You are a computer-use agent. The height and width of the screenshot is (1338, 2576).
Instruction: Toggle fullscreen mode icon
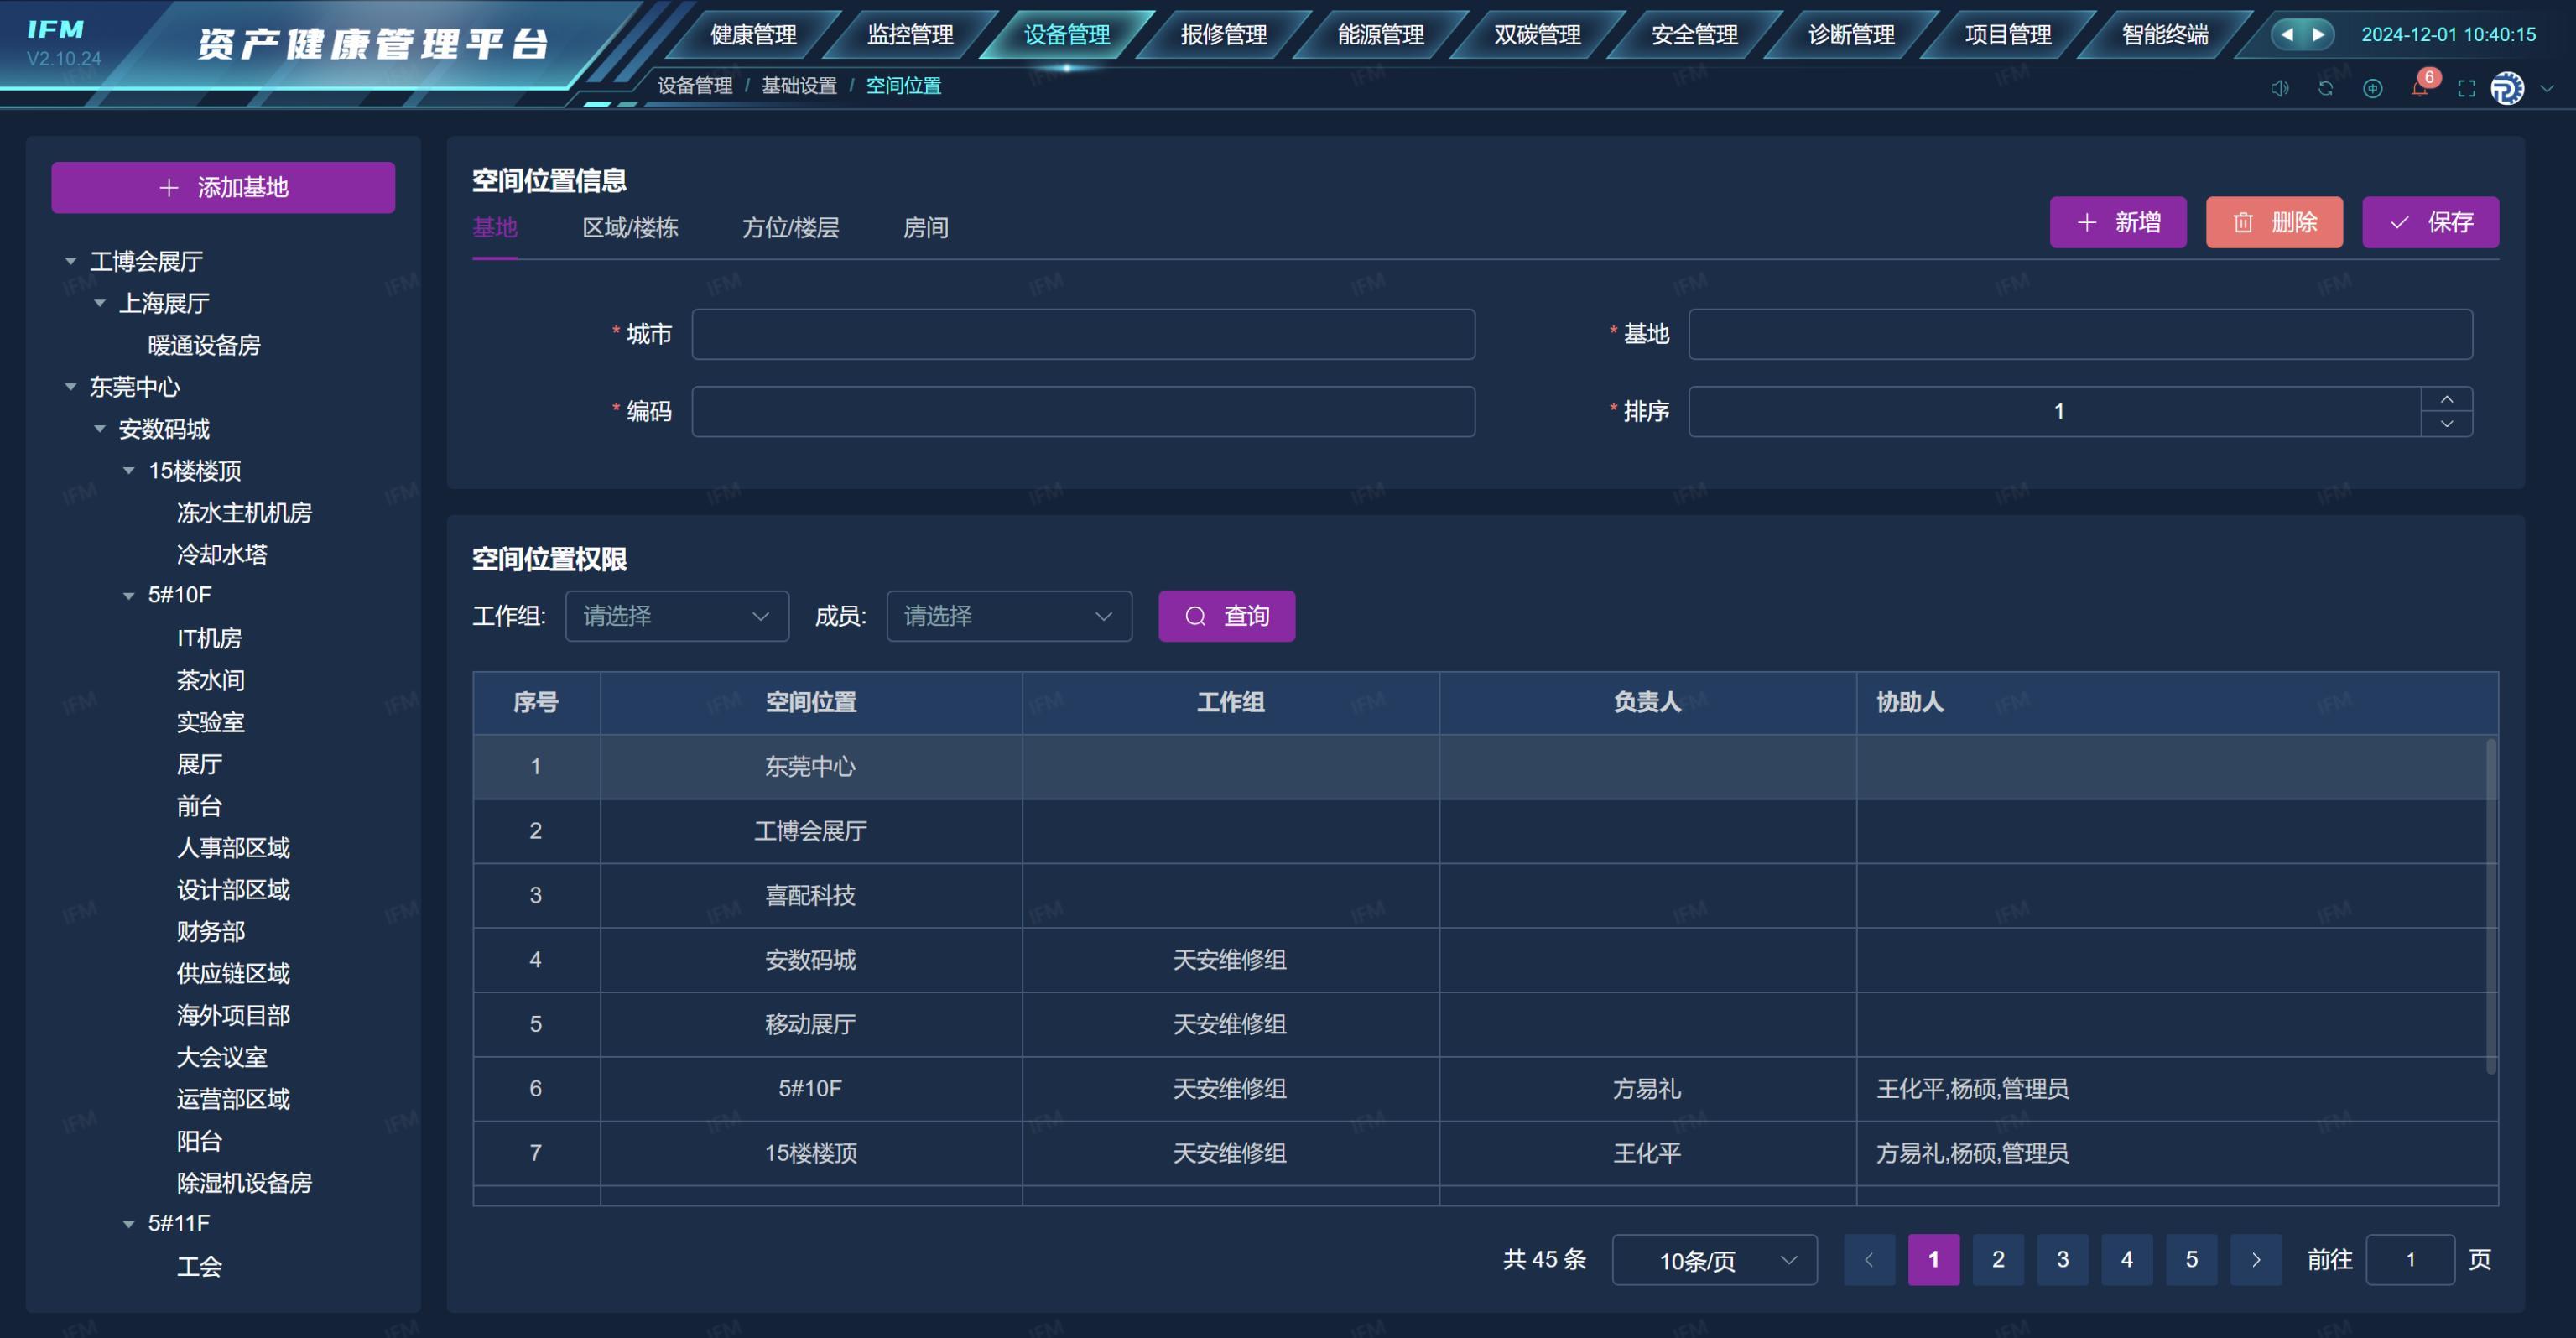(2466, 88)
